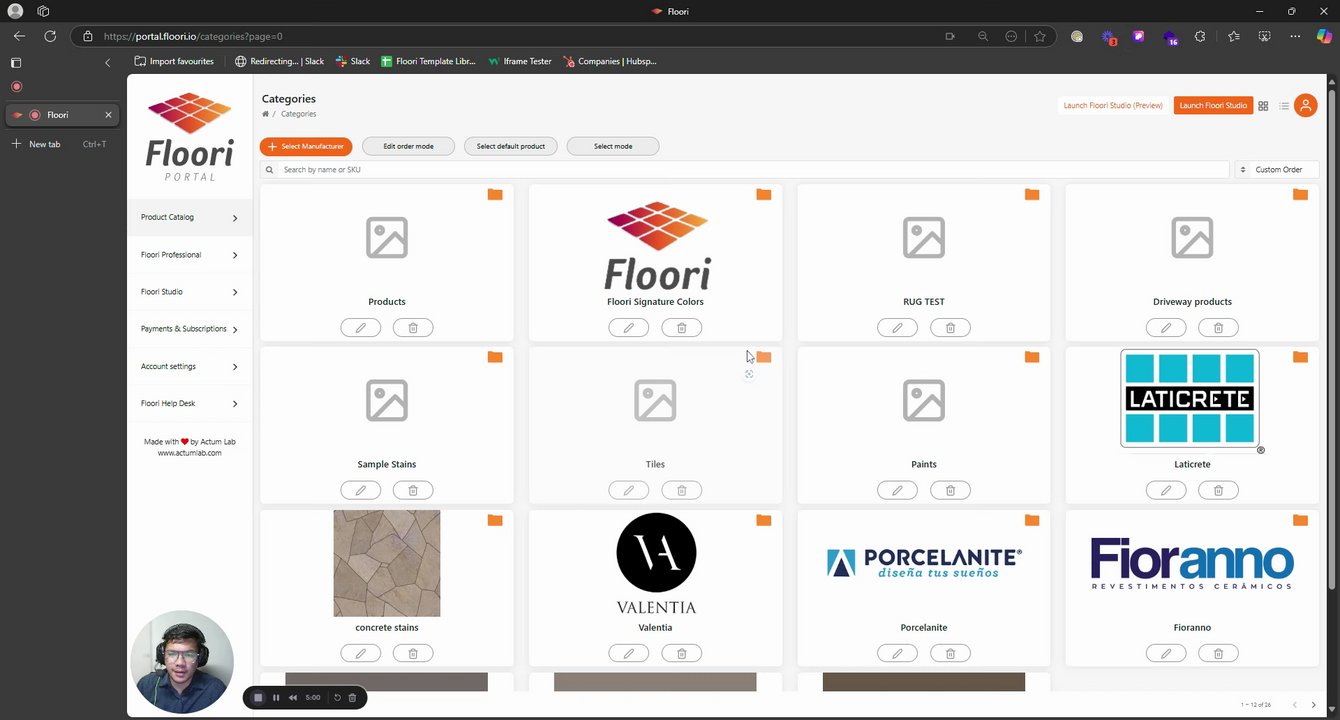Image resolution: width=1340 pixels, height=720 pixels.
Task: Click the trash icon under Valentia
Action: 682,654
